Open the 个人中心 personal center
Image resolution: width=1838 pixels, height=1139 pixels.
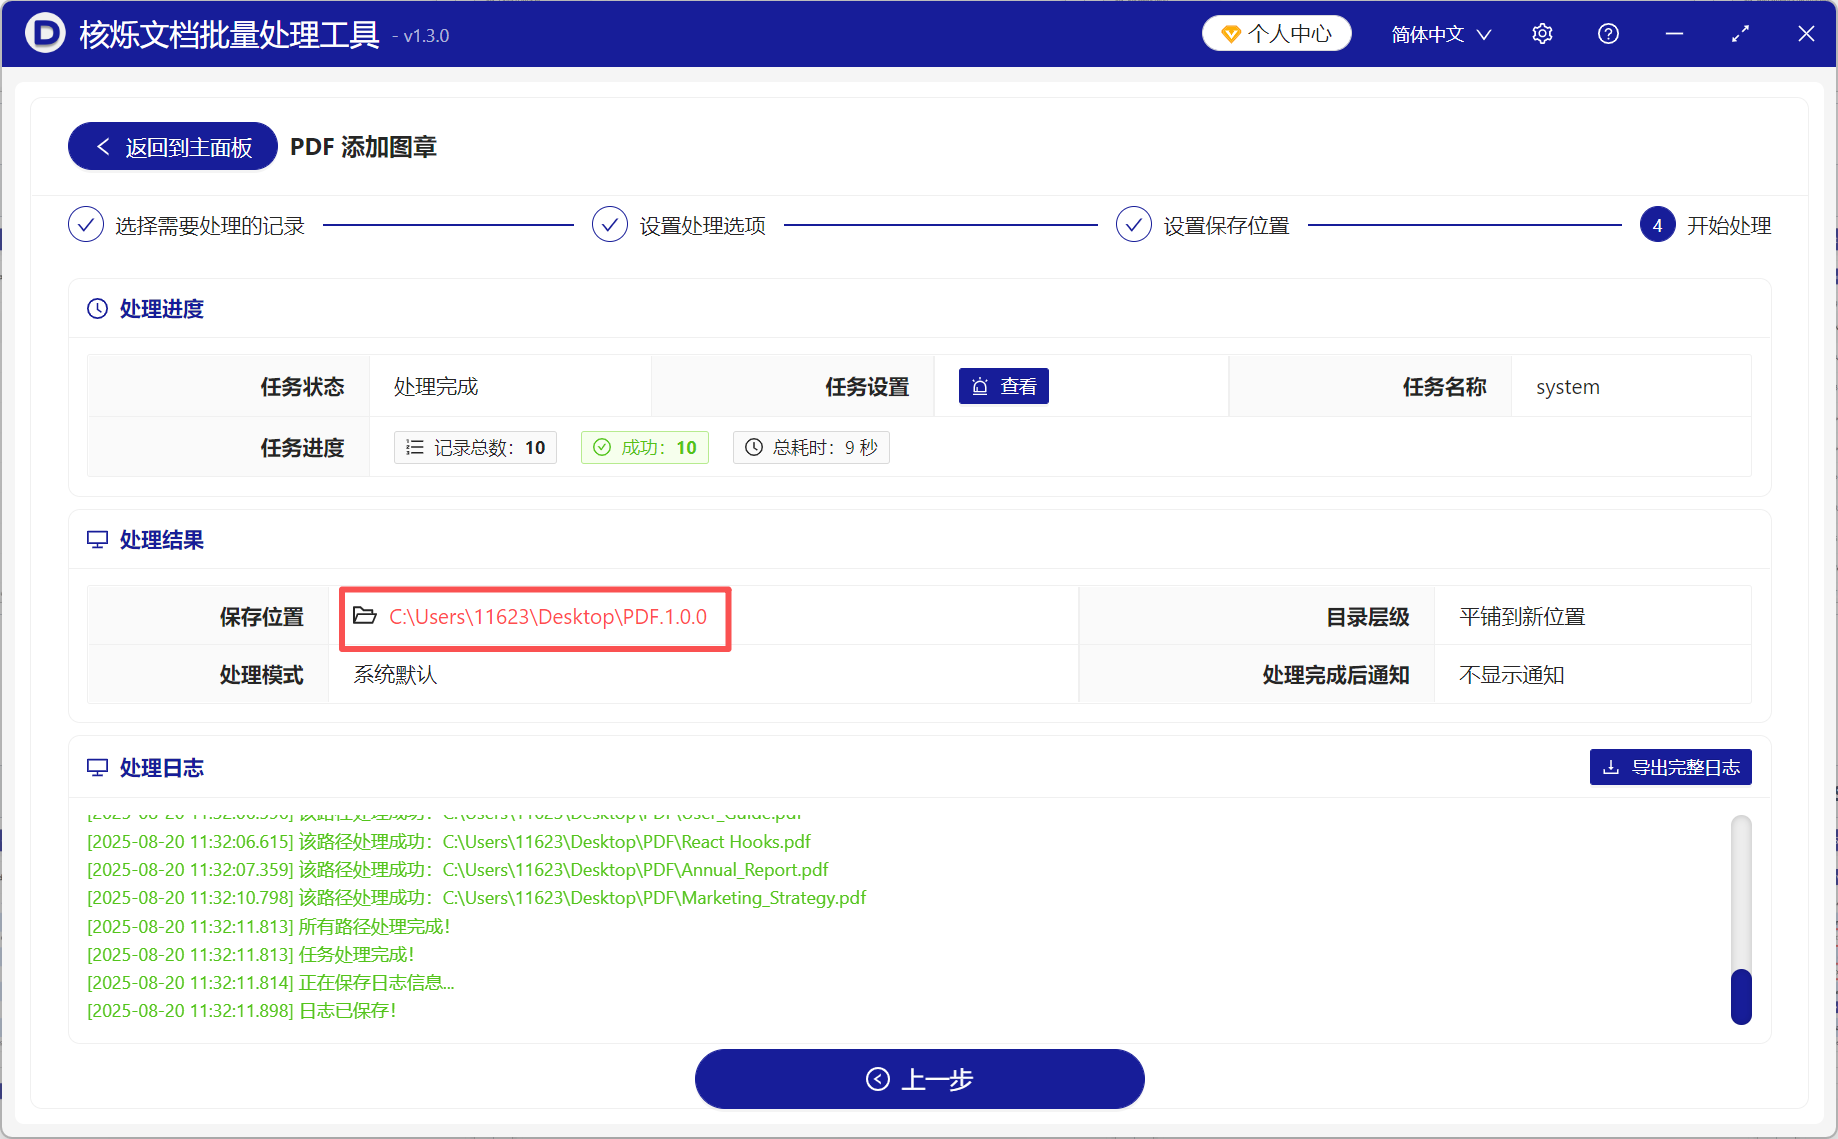[x=1276, y=33]
